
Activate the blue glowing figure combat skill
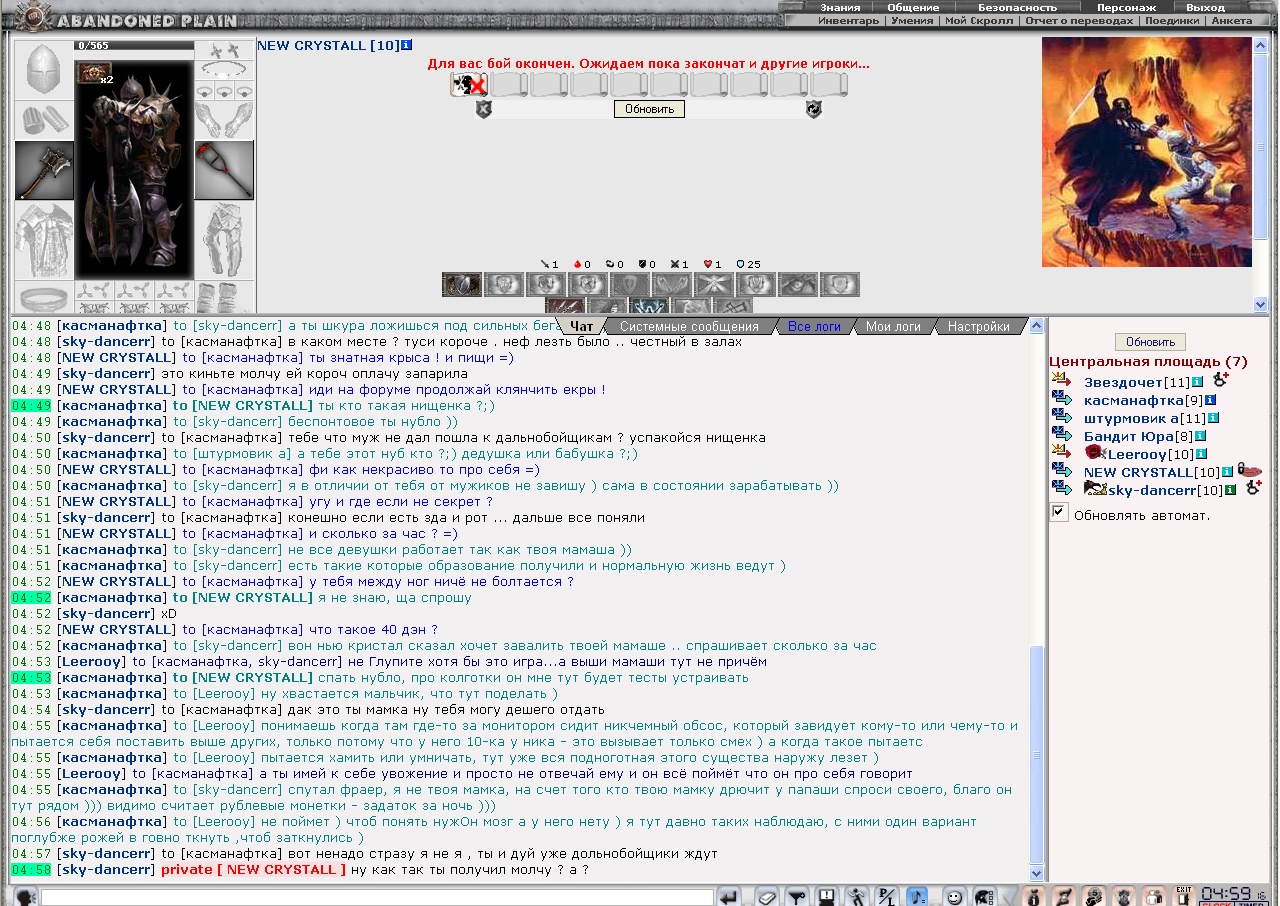click(650, 305)
